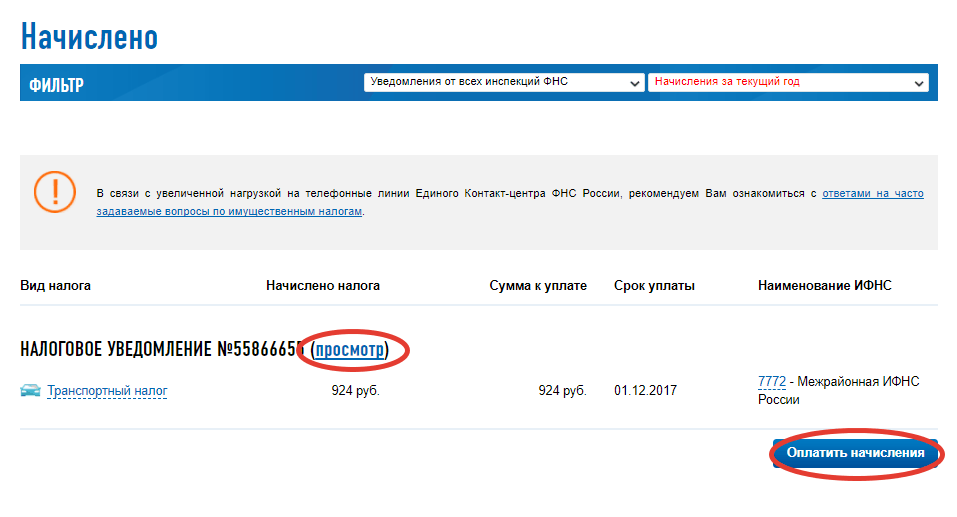The image size is (957, 517).
Task: Click the 924 руб. value under Начислено налога
Action: coord(355,391)
